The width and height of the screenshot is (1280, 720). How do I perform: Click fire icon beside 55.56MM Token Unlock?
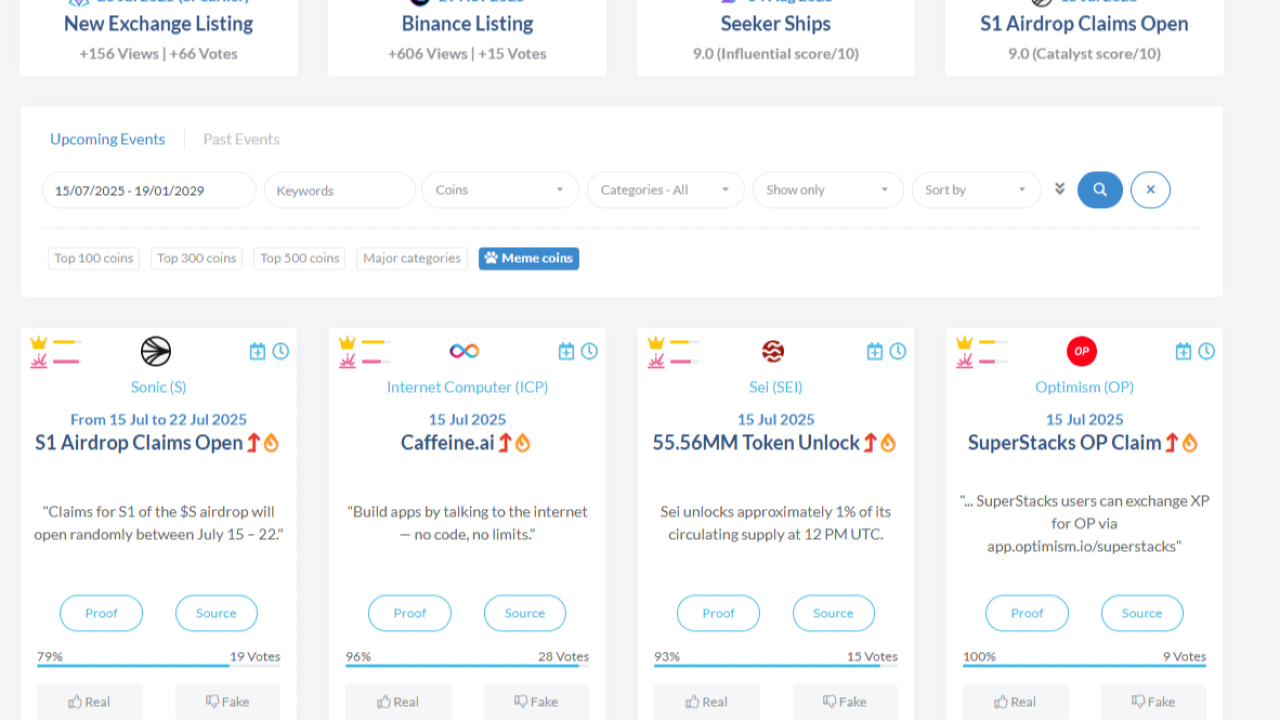[x=888, y=442]
